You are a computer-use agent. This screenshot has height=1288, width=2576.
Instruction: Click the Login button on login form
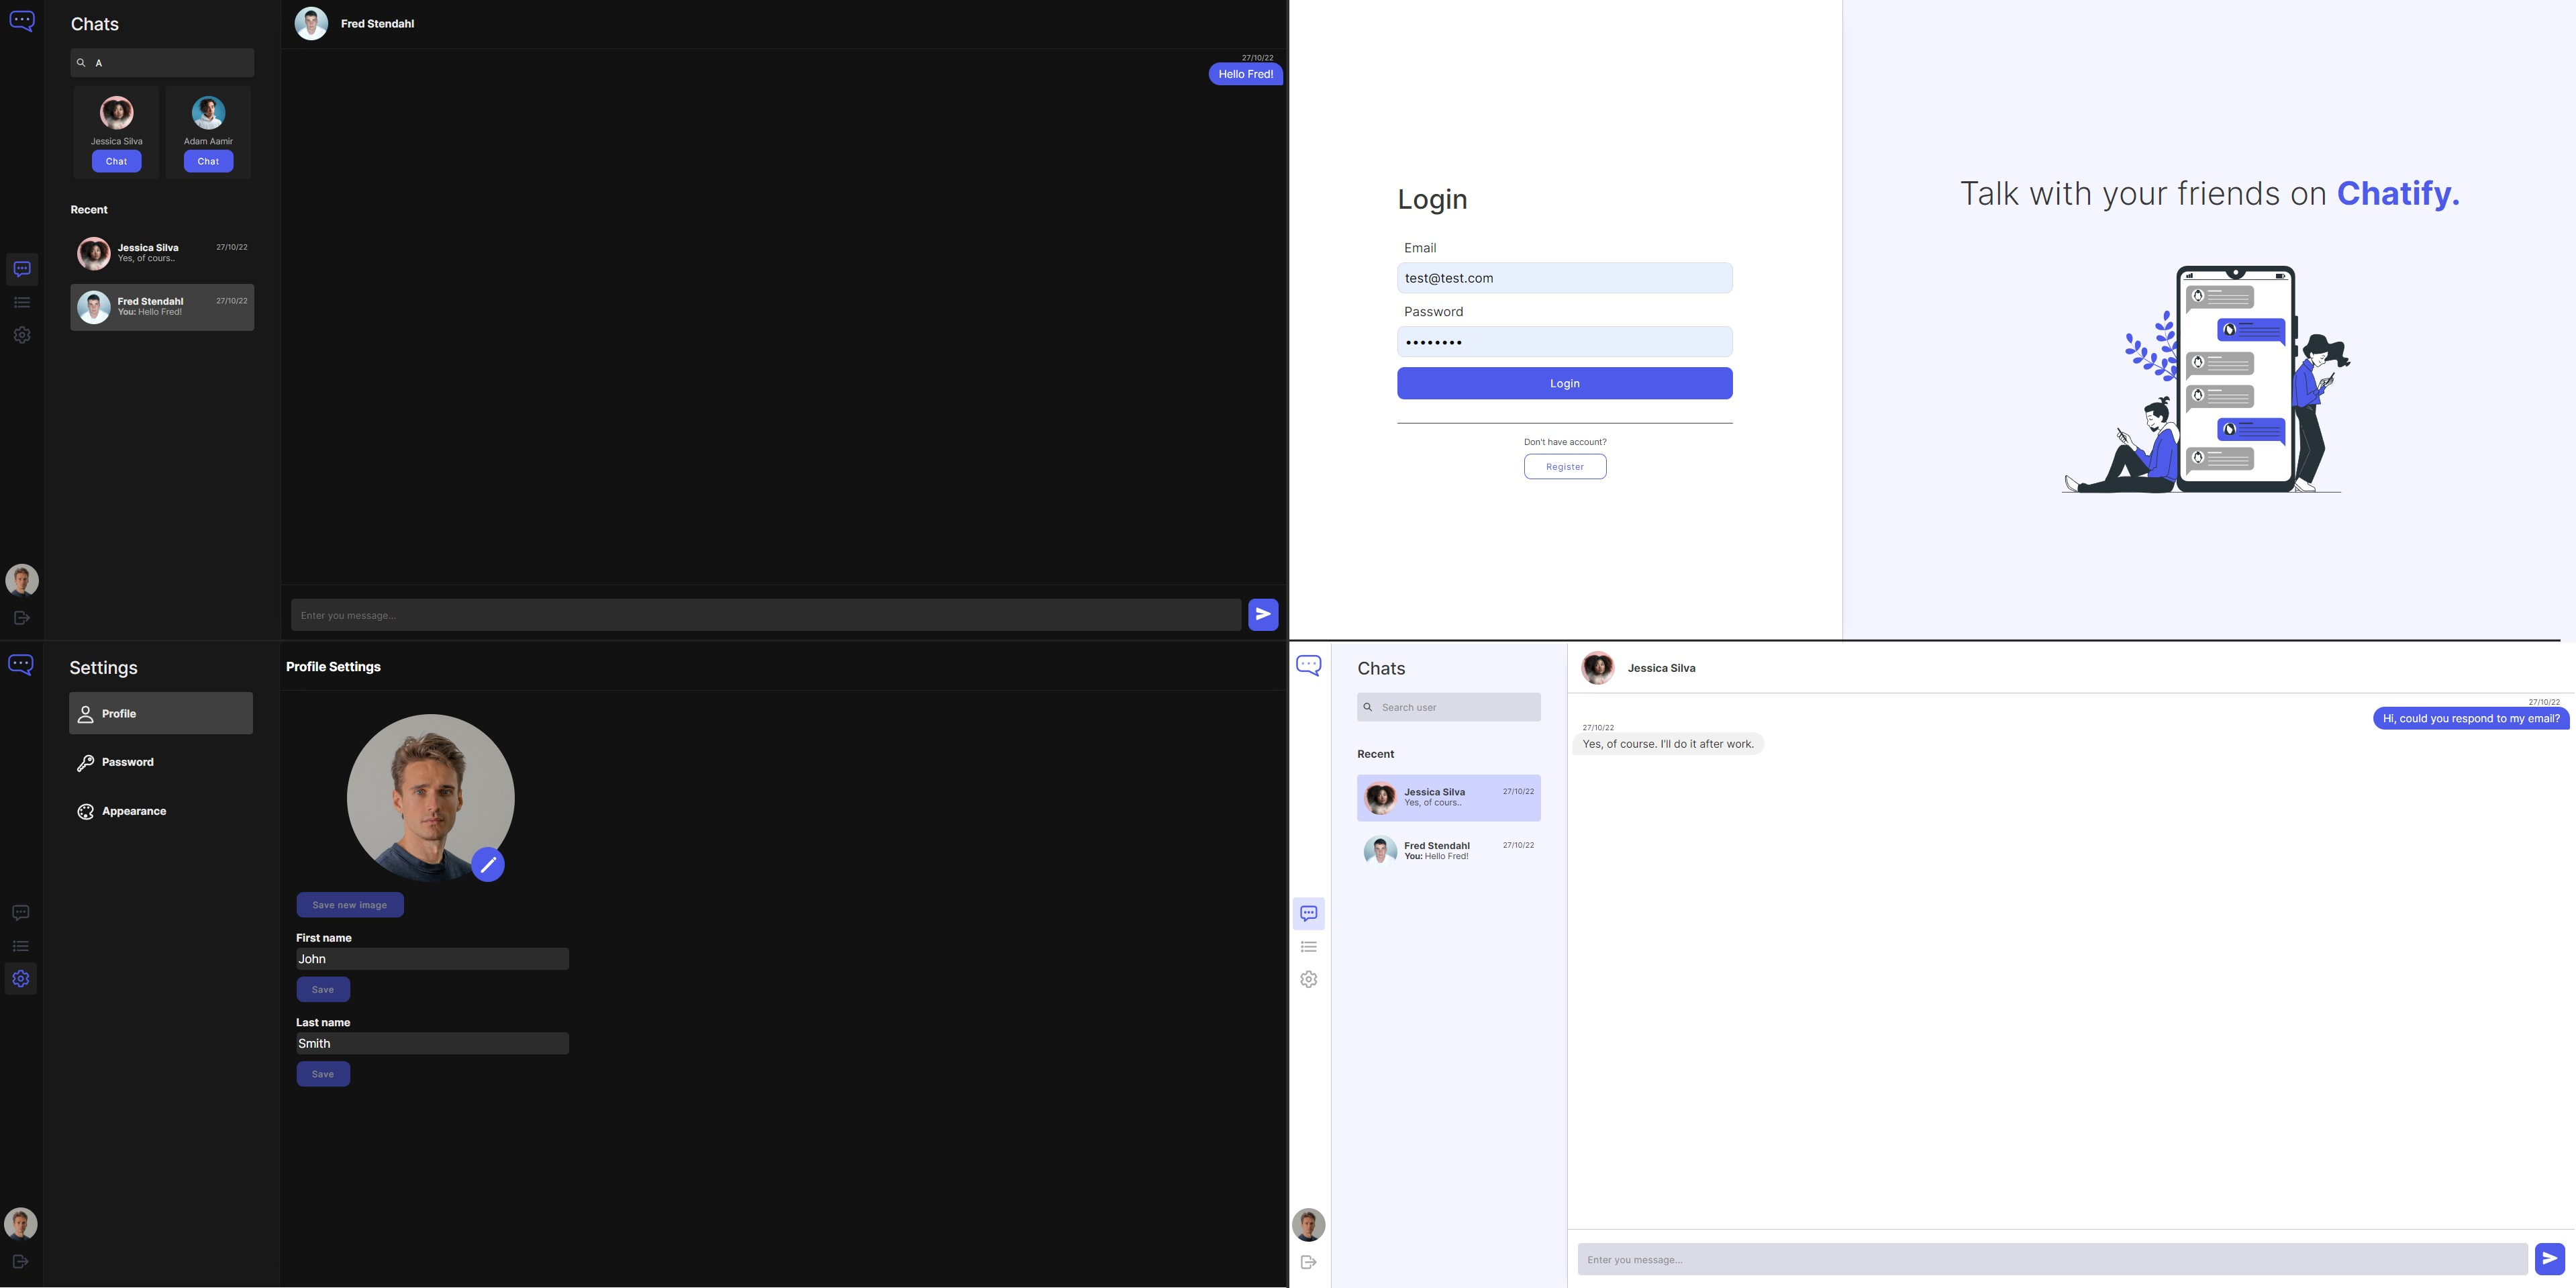click(1564, 383)
